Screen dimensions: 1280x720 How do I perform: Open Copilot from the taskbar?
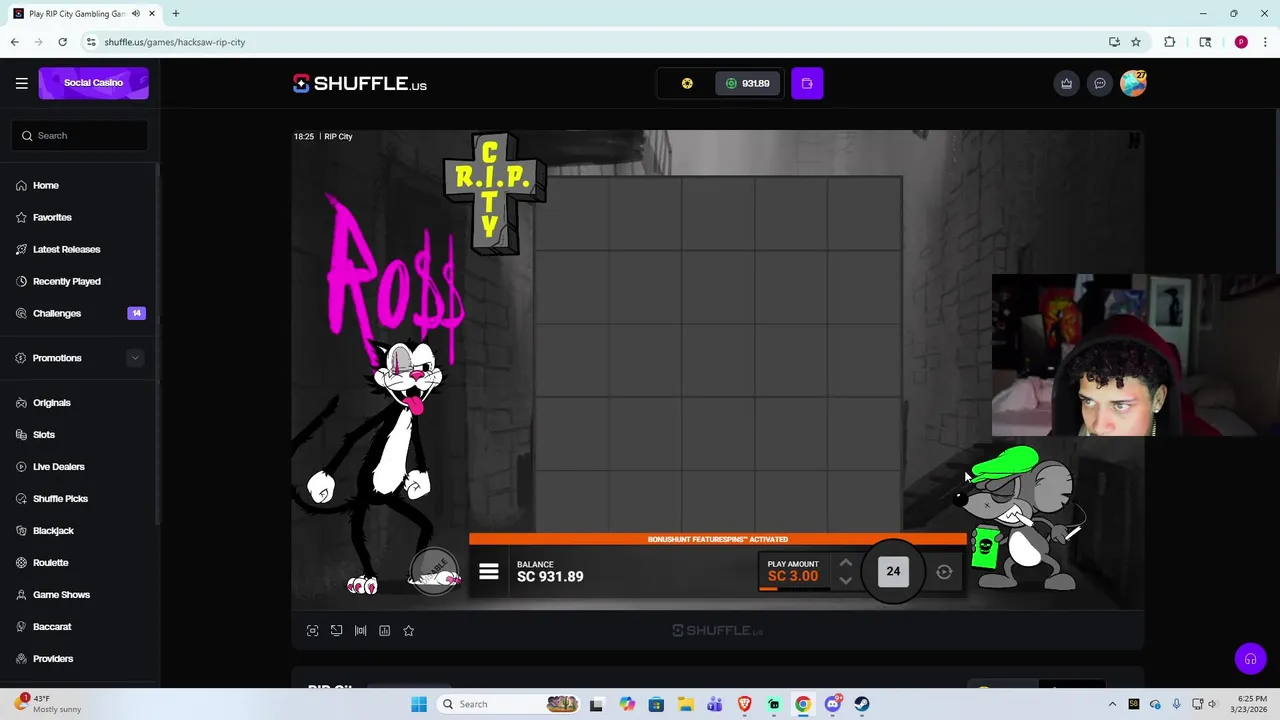tap(626, 704)
